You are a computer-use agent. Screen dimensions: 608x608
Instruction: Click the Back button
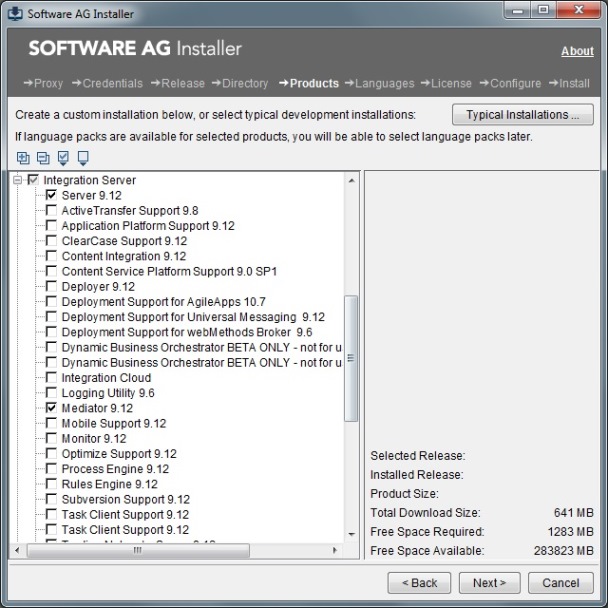(x=419, y=583)
